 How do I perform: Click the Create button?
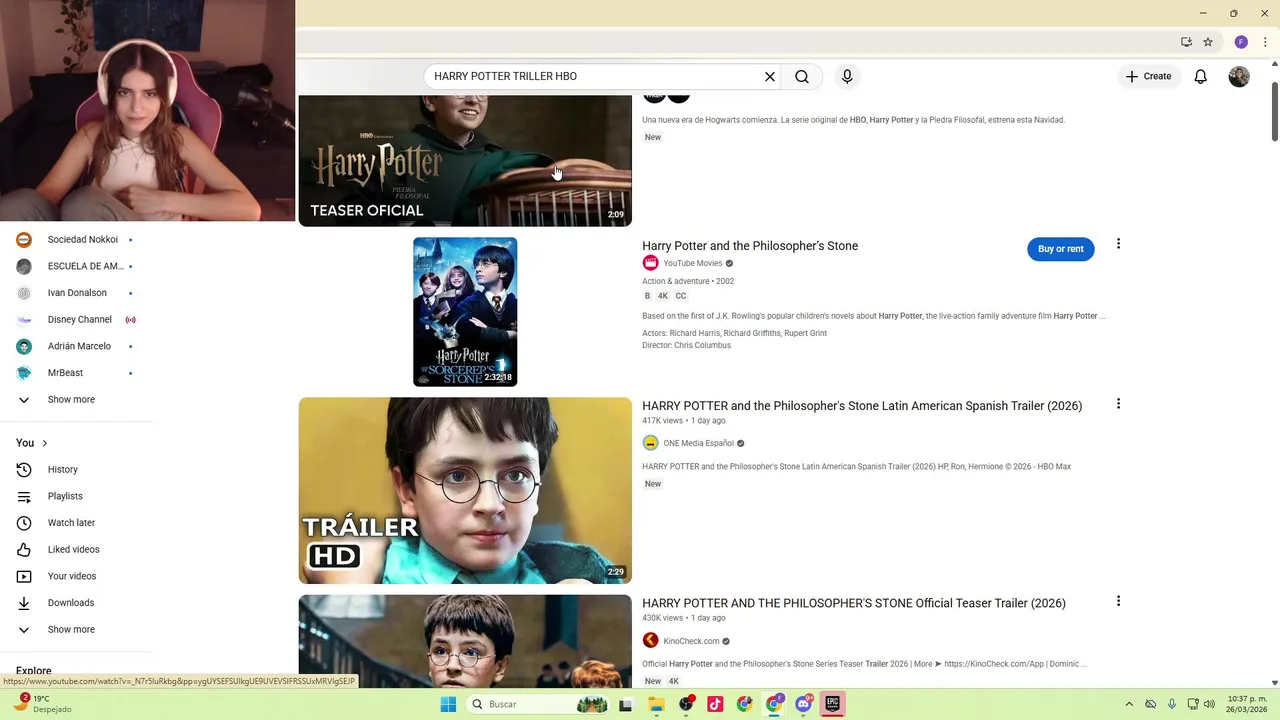click(x=1148, y=76)
